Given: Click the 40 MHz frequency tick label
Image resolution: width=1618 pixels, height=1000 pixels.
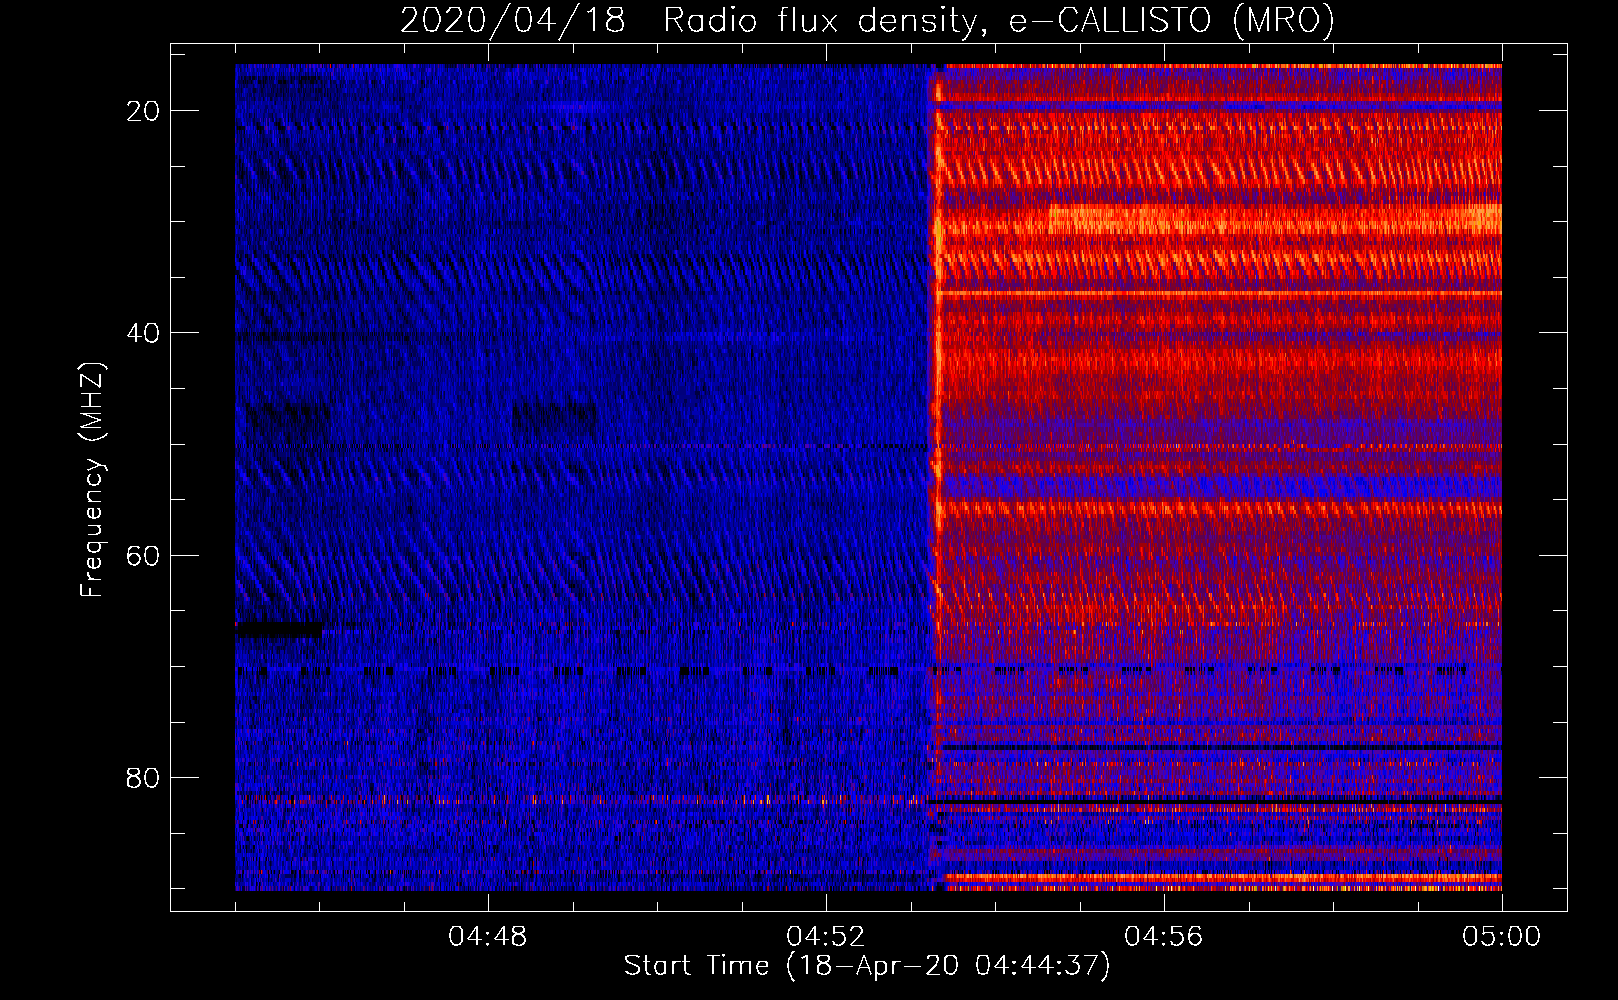Looking at the screenshot, I should click(x=143, y=333).
